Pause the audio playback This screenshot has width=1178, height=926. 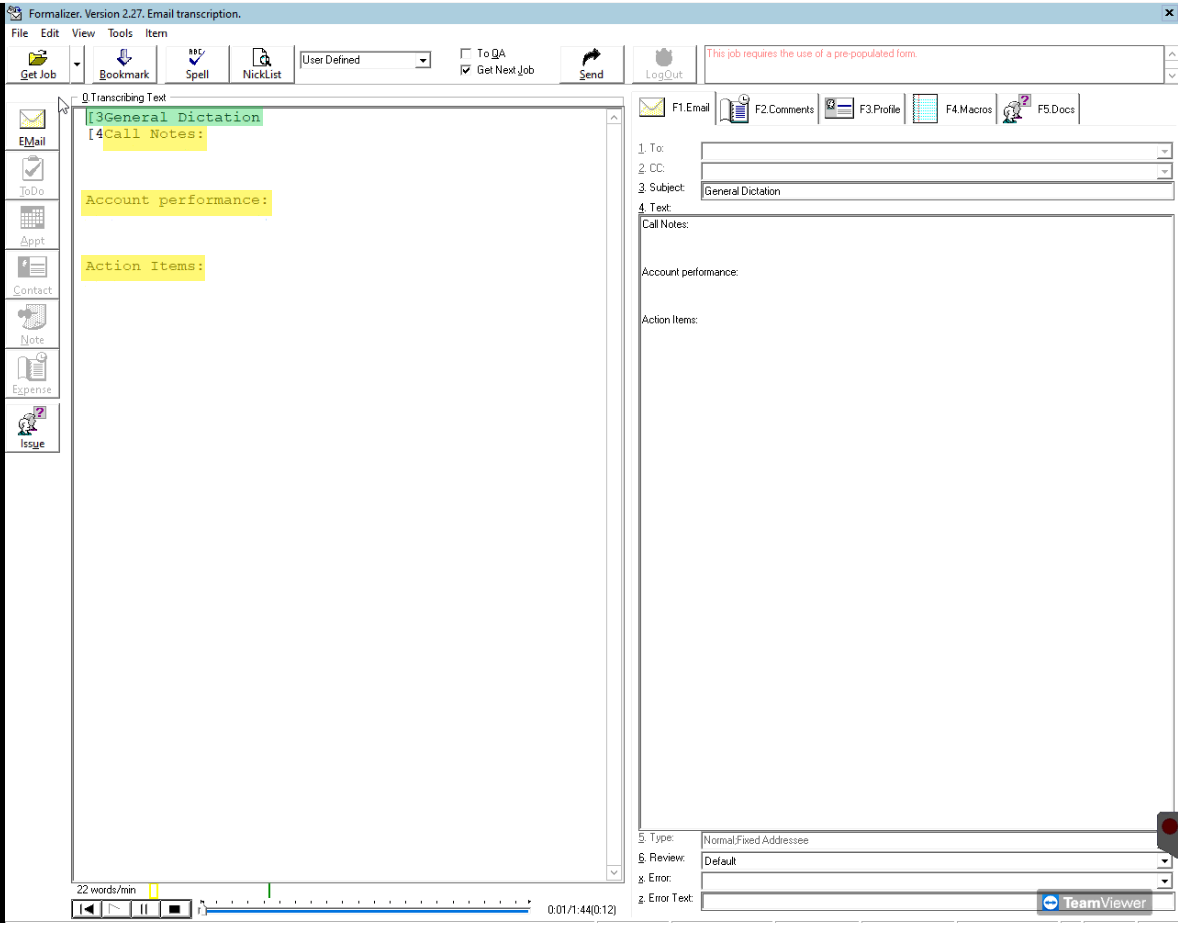click(x=144, y=909)
